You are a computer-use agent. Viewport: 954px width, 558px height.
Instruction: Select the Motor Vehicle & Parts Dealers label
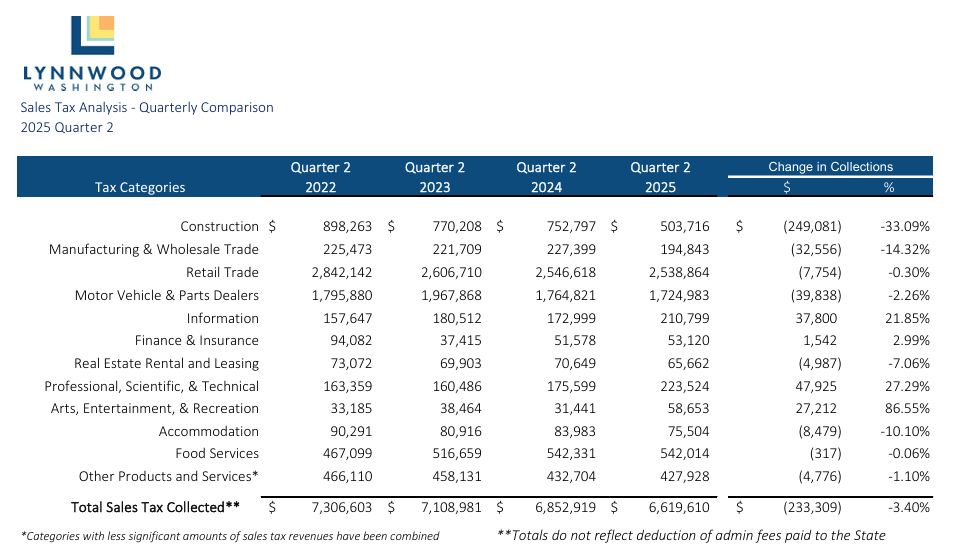167,295
